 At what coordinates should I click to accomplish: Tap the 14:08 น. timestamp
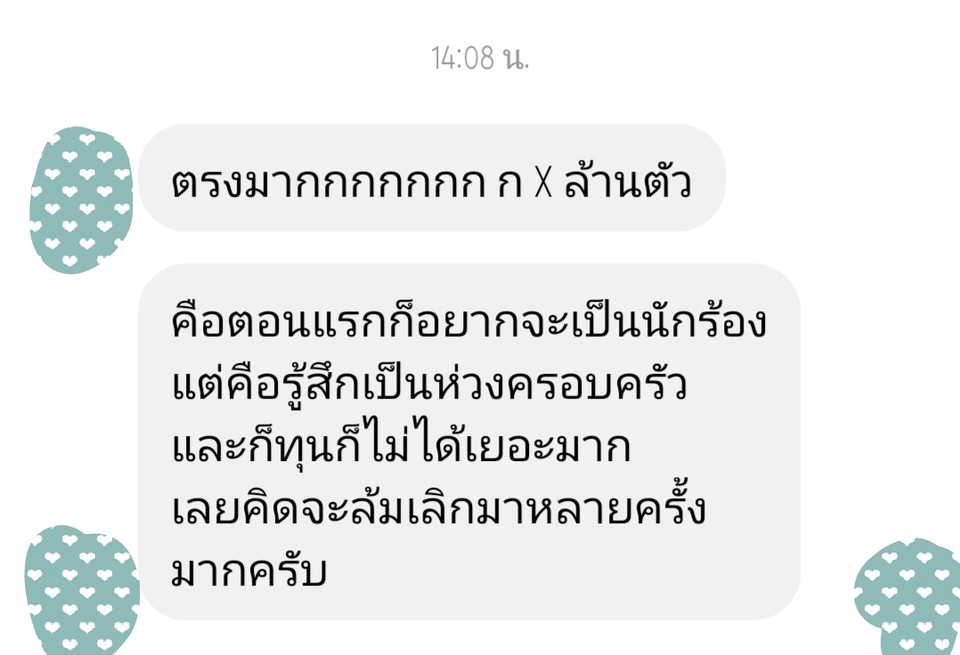tap(479, 58)
